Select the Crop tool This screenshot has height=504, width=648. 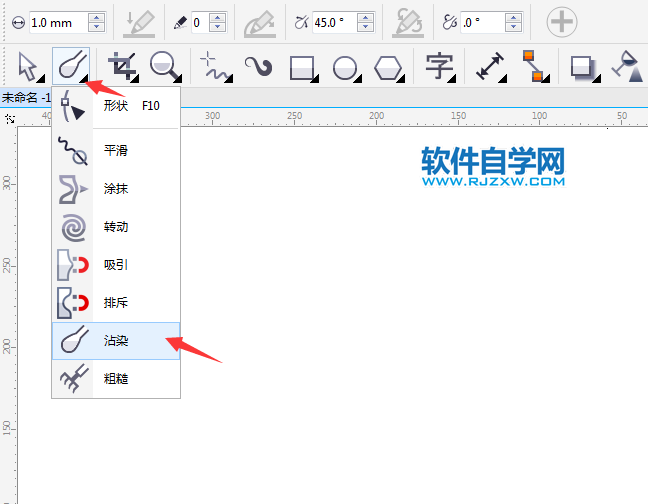[x=122, y=66]
